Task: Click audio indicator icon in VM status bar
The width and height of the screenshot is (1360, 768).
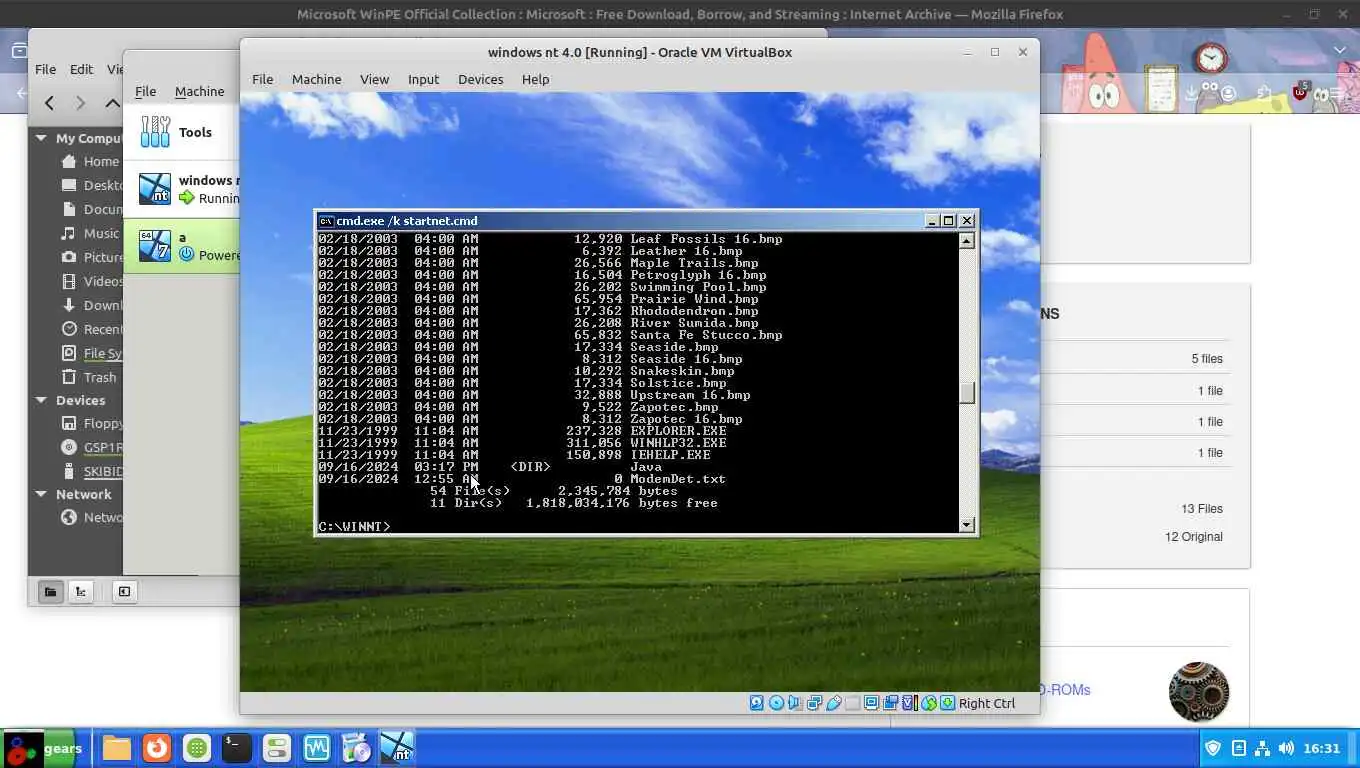Action: click(x=794, y=703)
